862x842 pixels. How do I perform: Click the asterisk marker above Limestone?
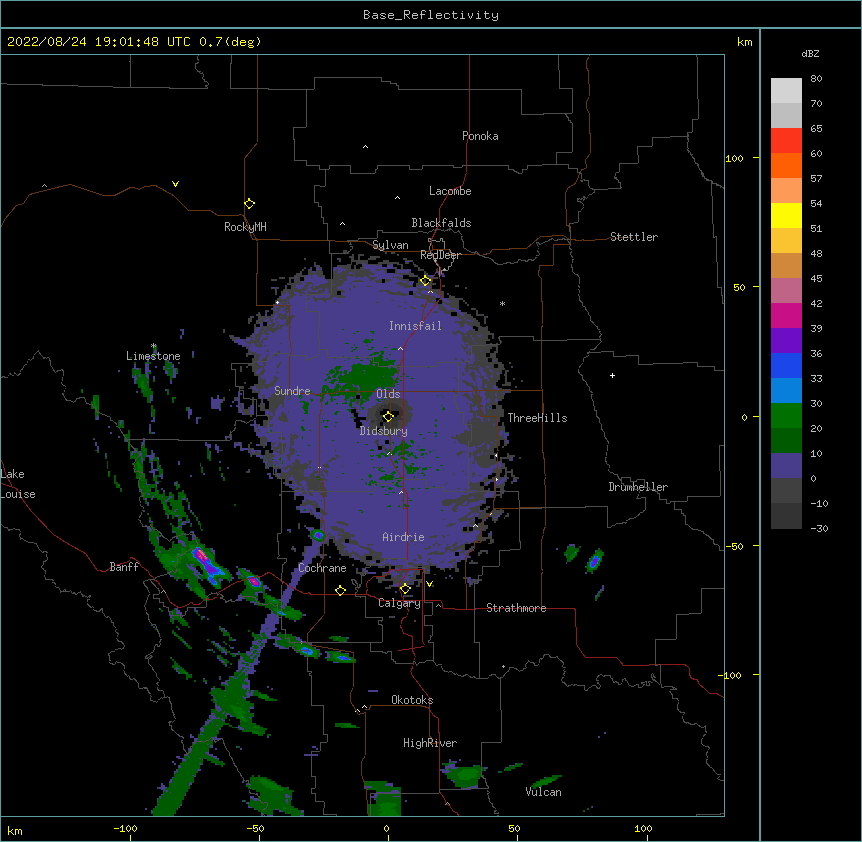pyautogui.click(x=153, y=346)
